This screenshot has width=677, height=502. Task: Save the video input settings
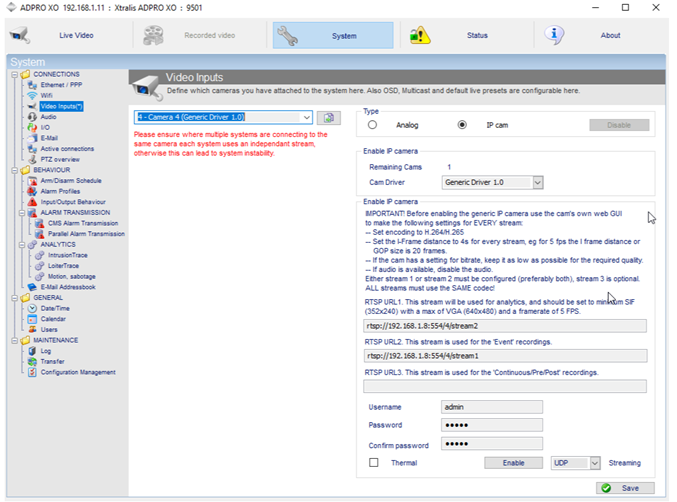click(x=625, y=488)
